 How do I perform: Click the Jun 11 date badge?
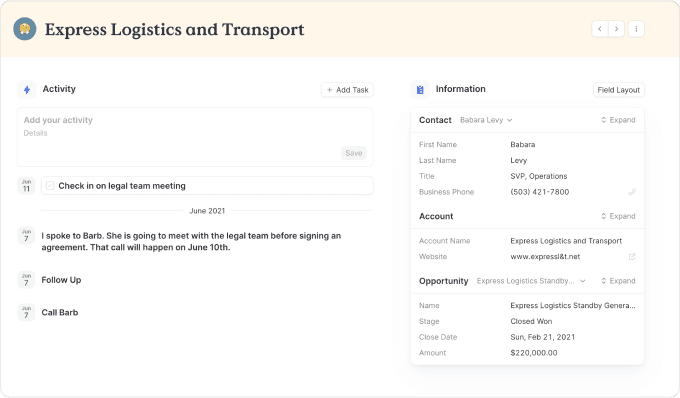click(x=26, y=186)
